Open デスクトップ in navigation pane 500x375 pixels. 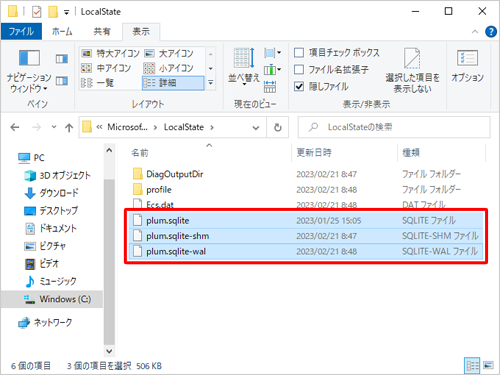point(51,210)
